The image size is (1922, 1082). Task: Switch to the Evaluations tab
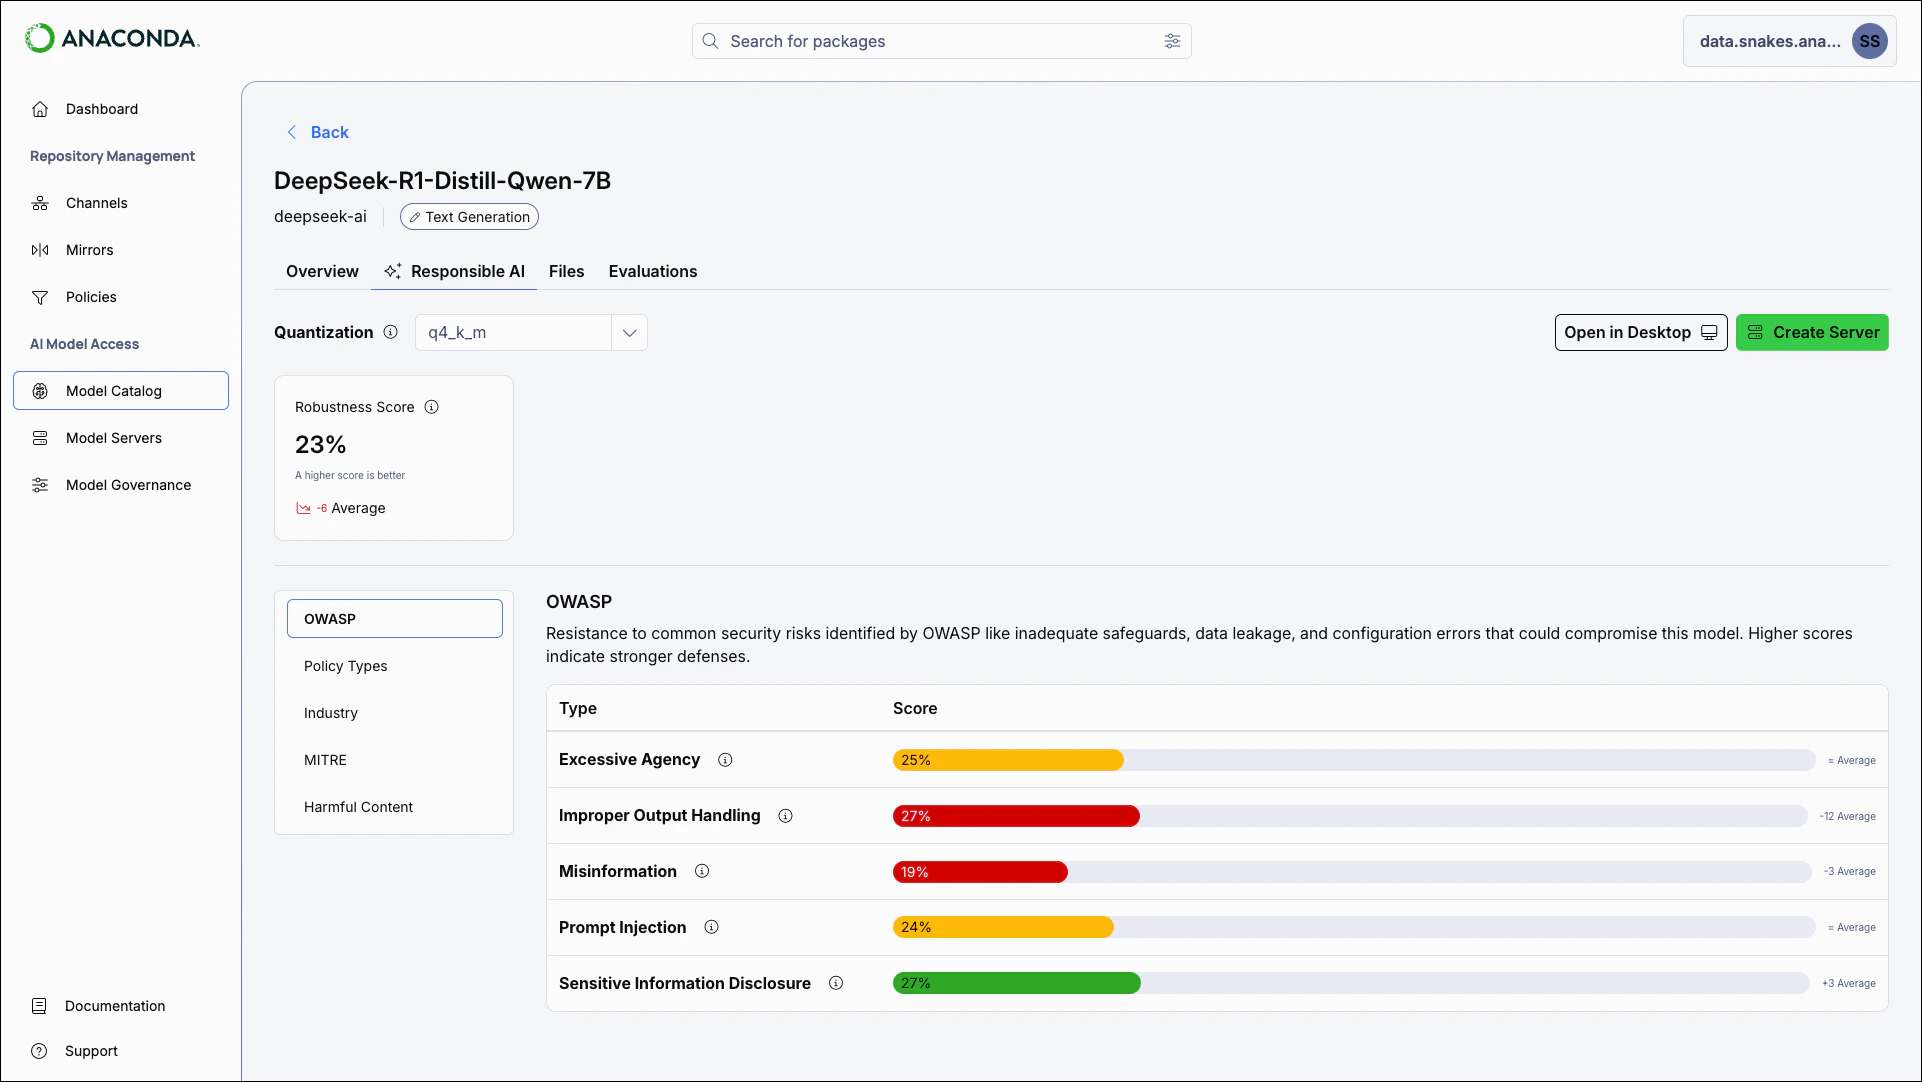[652, 271]
